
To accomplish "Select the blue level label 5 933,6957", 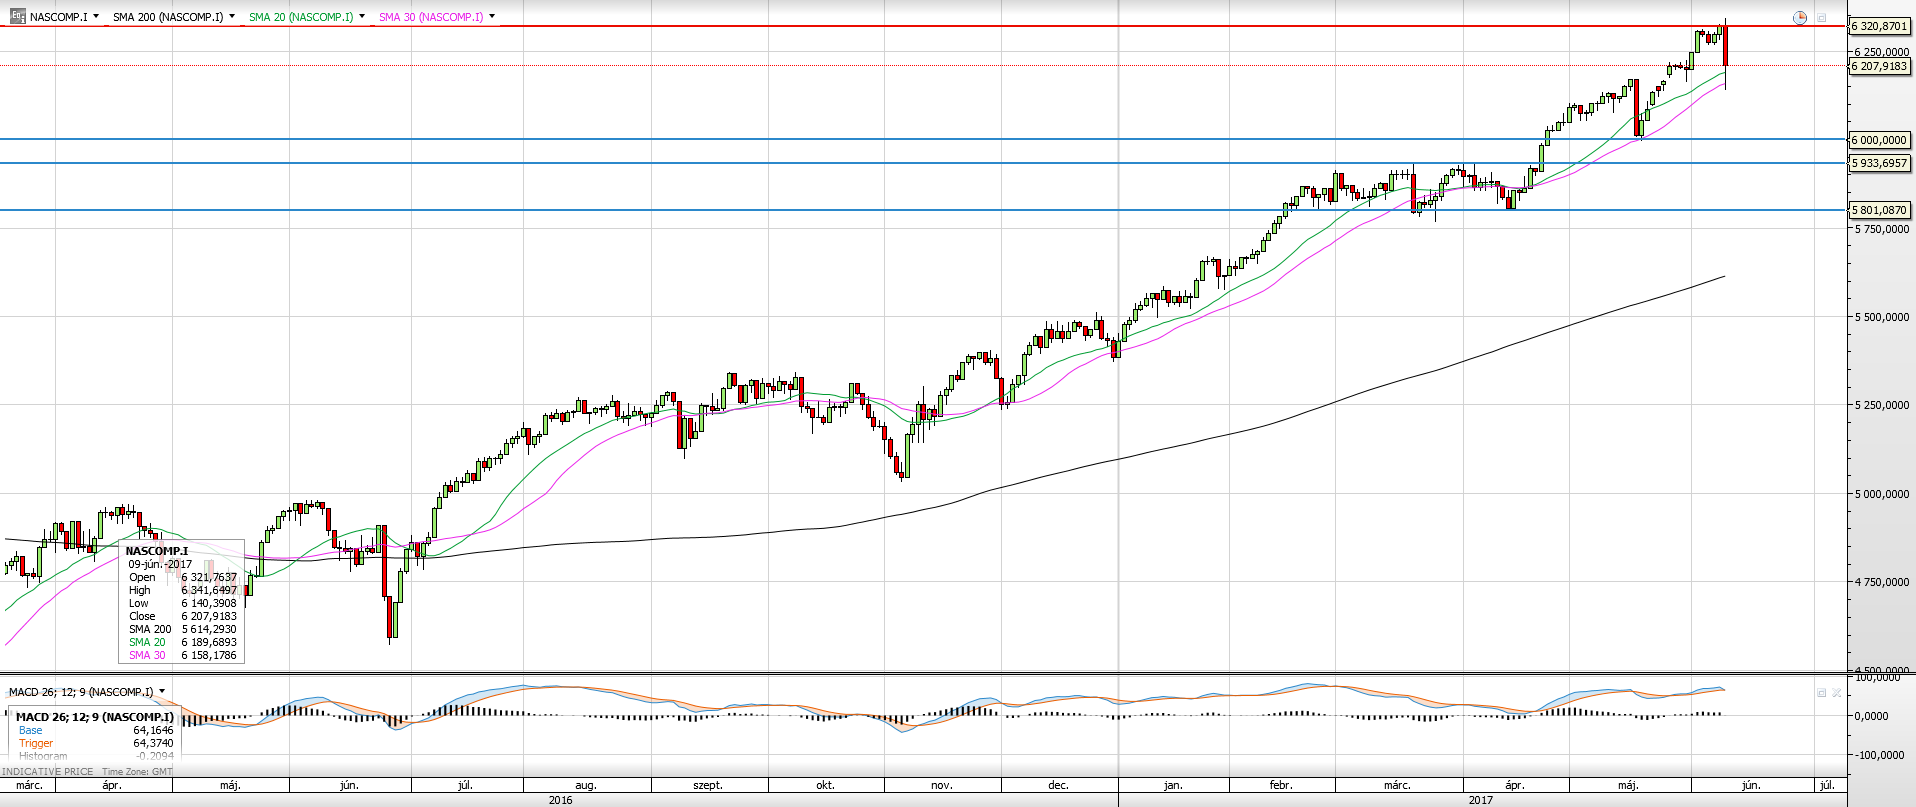I will click(x=1879, y=163).
